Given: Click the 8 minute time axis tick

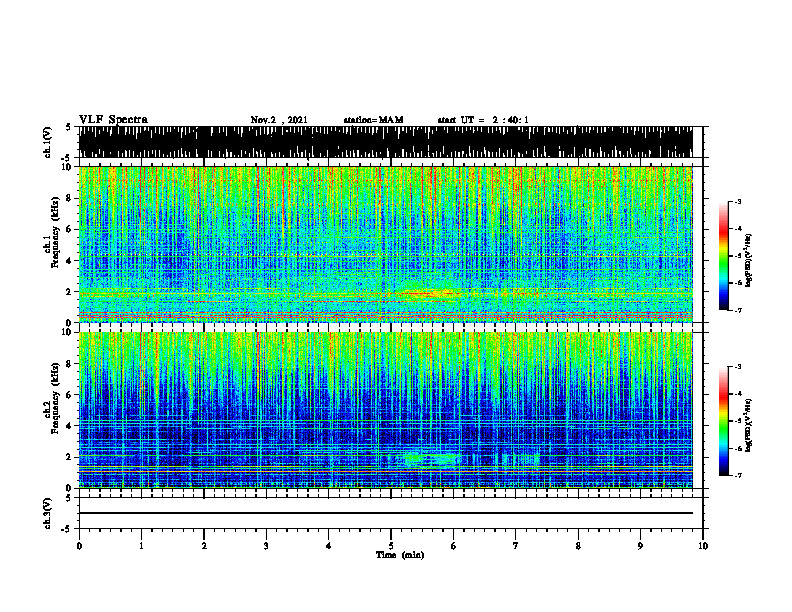Looking at the screenshot, I should point(578,546).
